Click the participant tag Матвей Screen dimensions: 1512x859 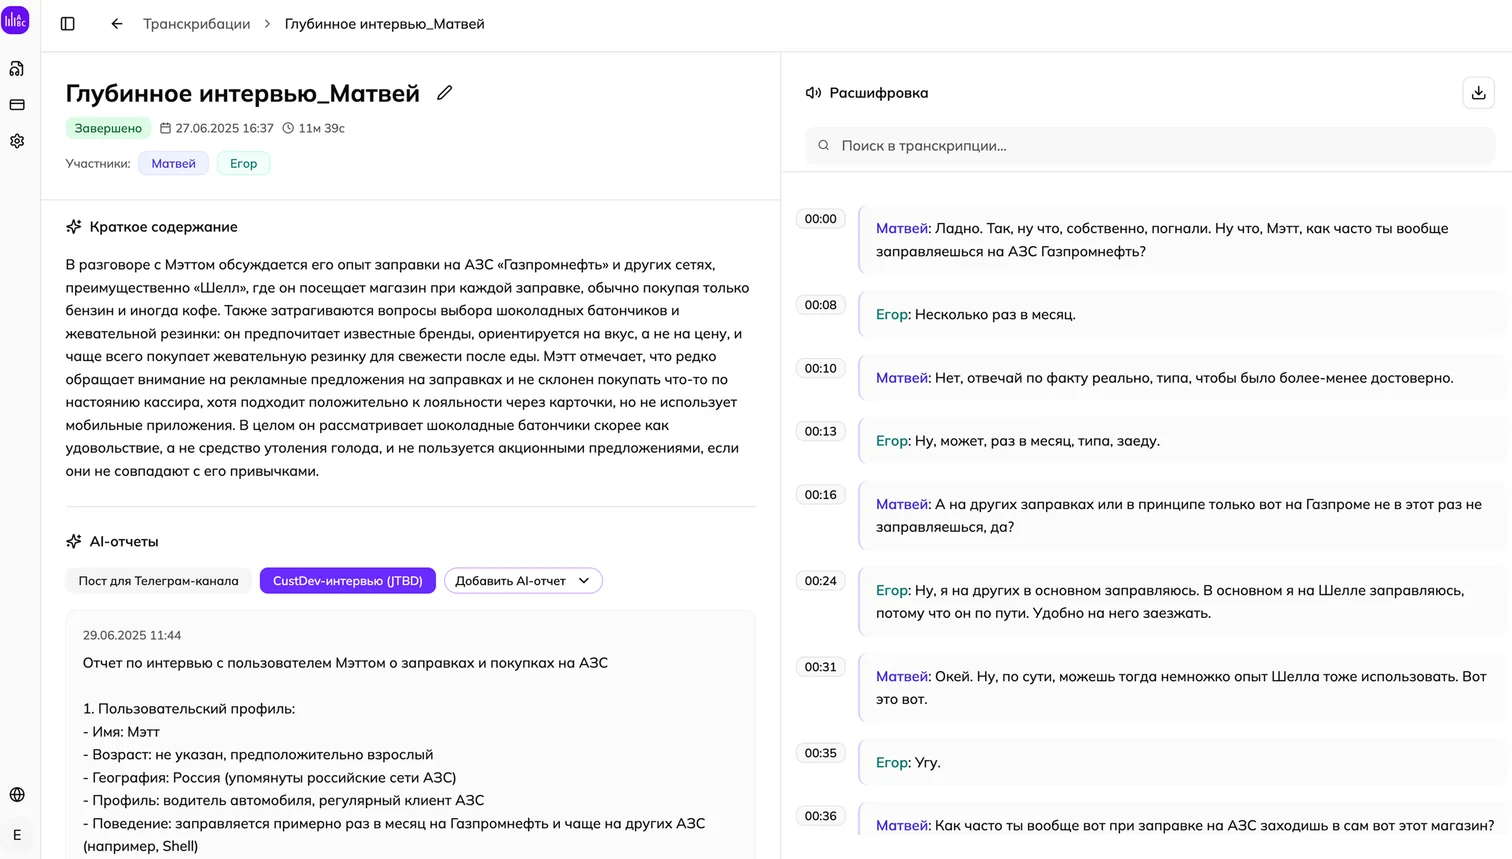click(x=173, y=163)
